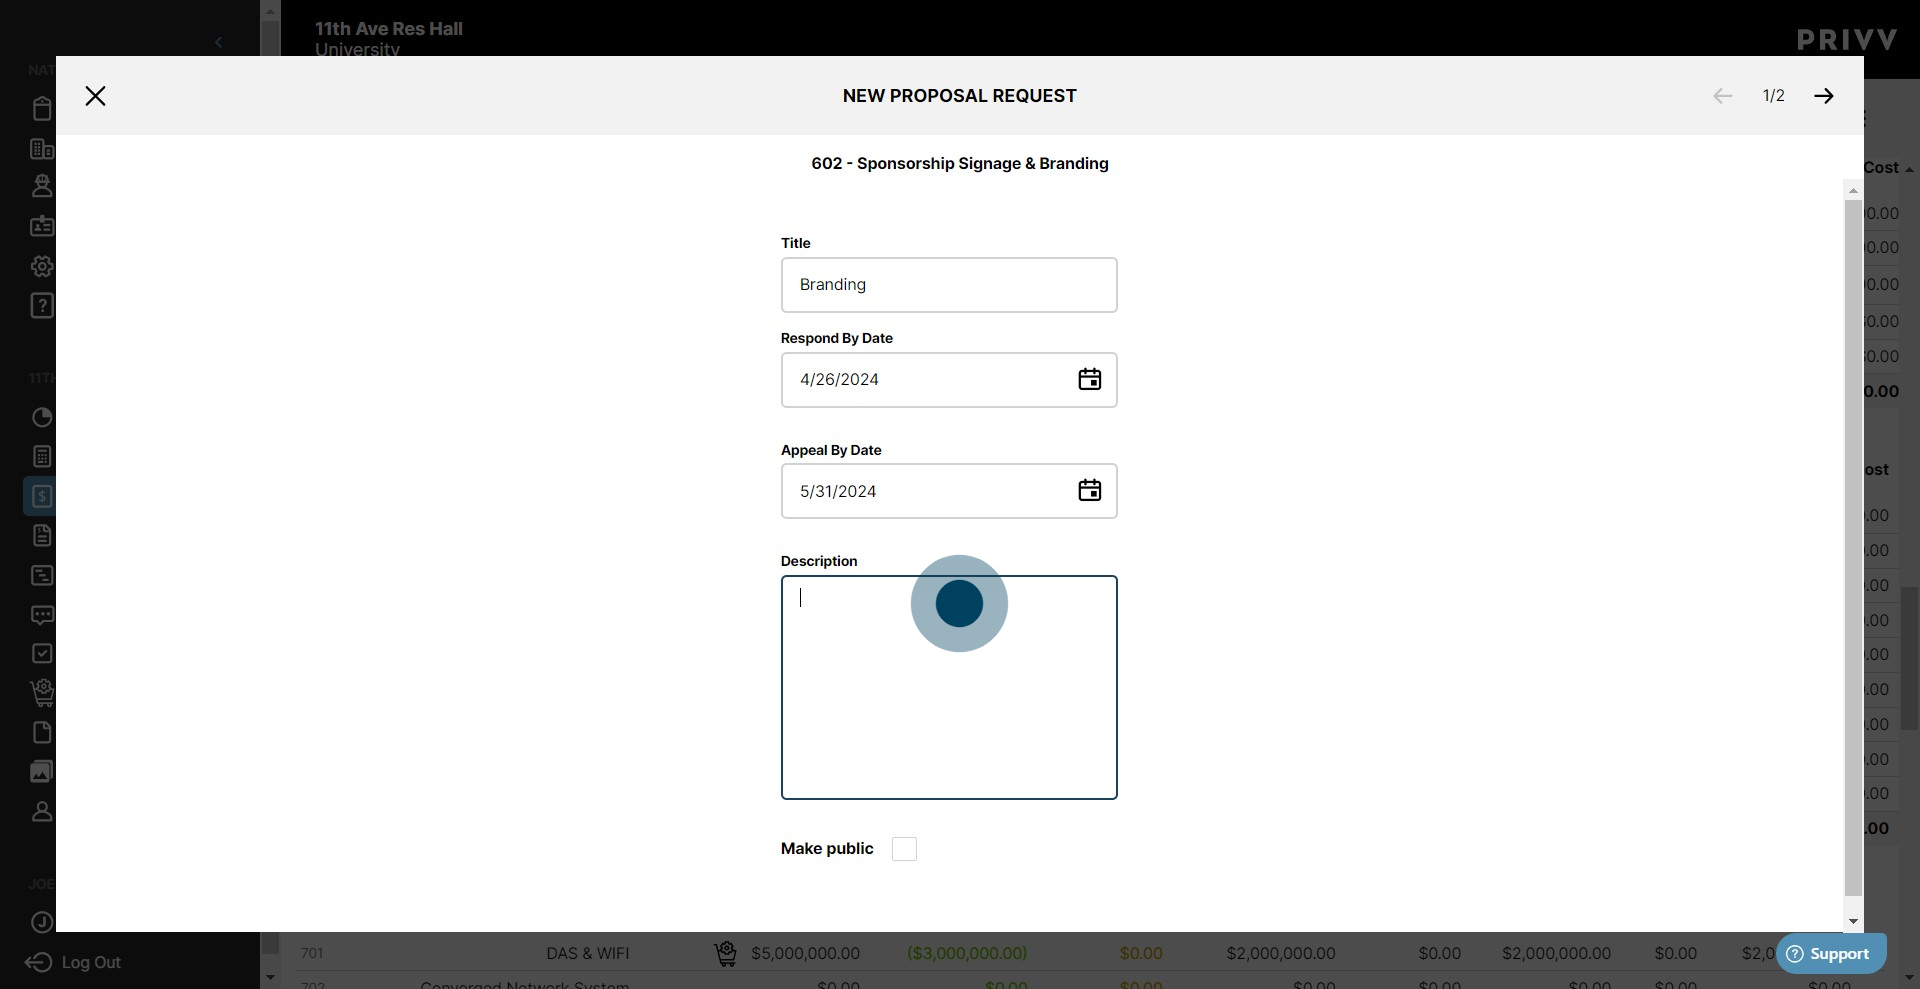Click the 602 - Sponsorship Signage & Branding heading
The height and width of the screenshot is (989, 1920).
click(x=960, y=164)
